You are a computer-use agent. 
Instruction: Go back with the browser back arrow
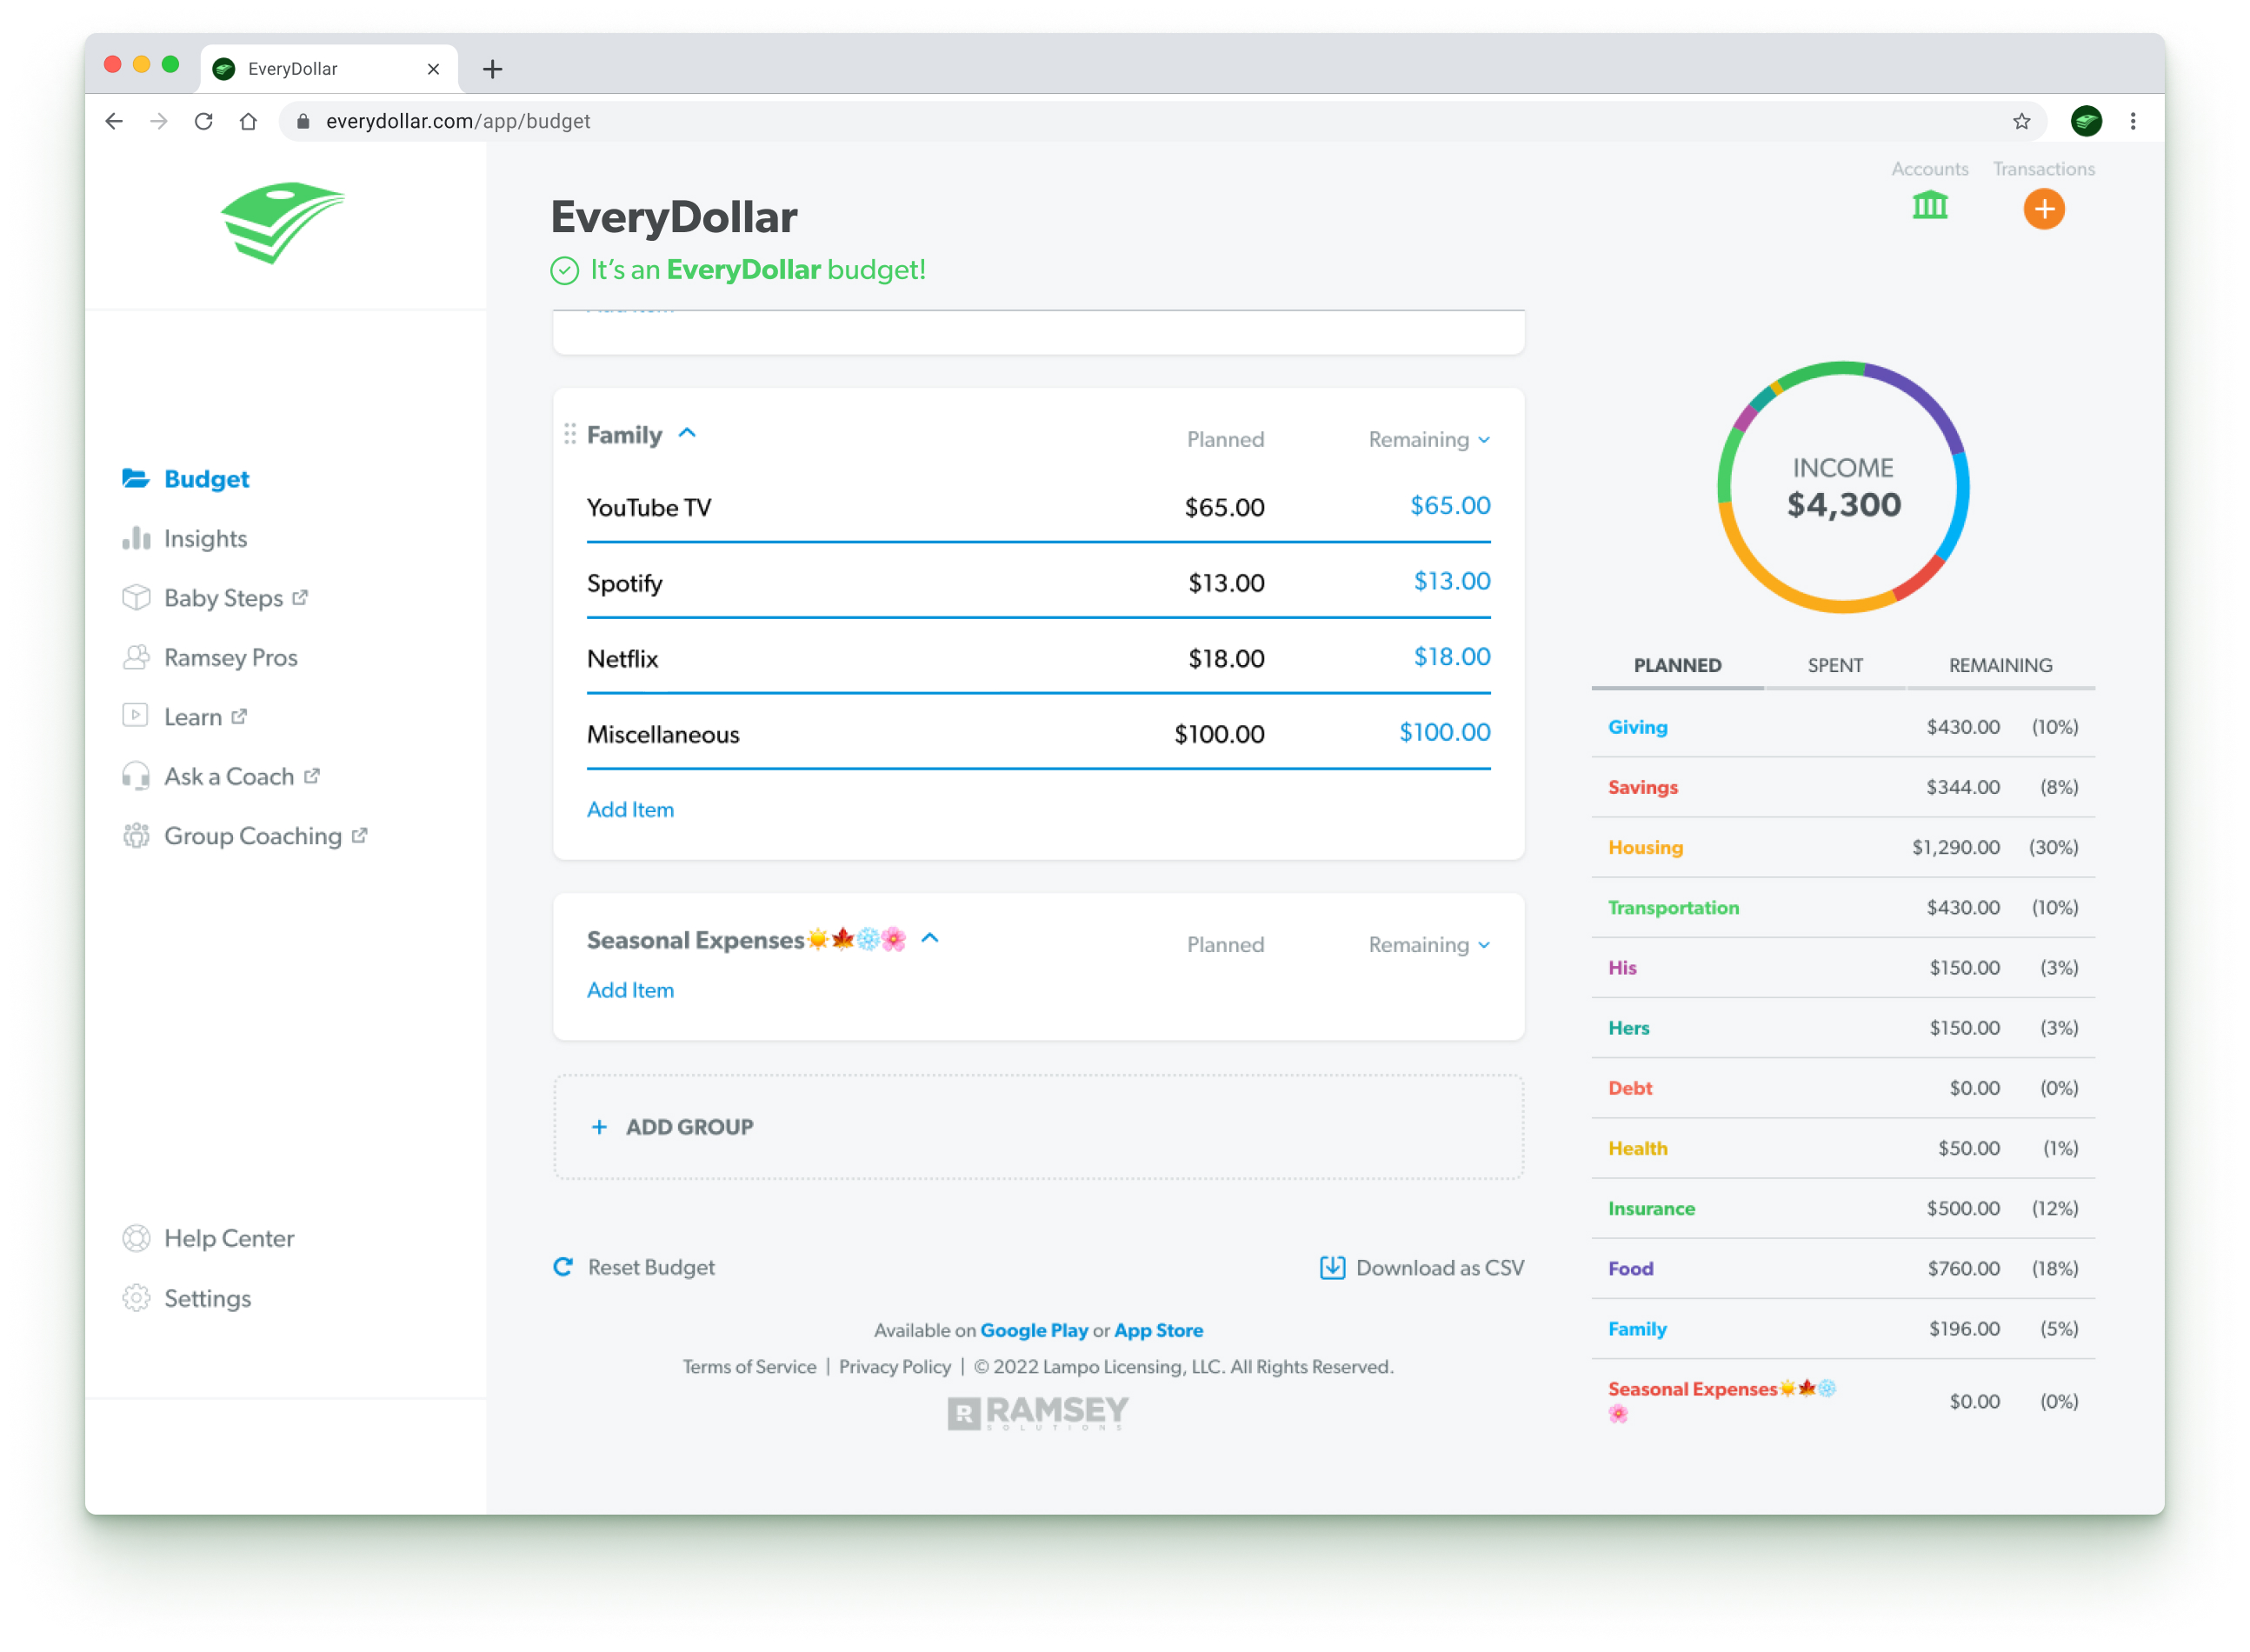(x=114, y=121)
